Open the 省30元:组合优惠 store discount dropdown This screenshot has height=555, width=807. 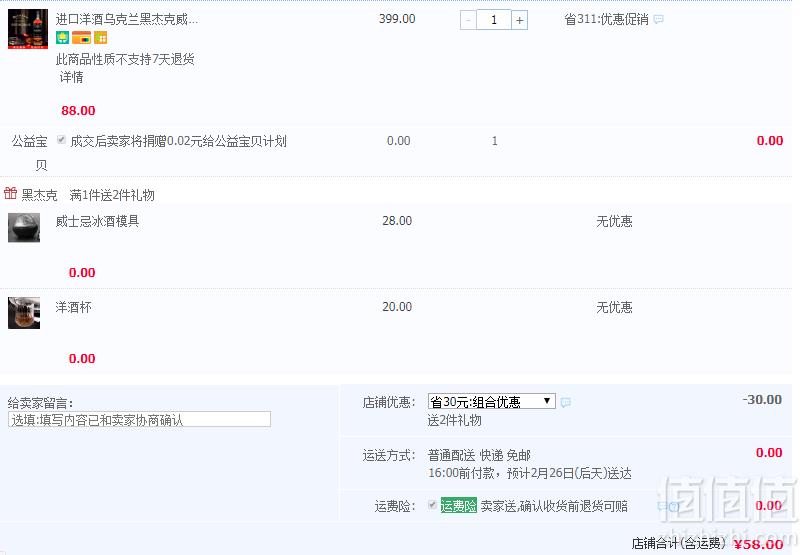point(492,402)
